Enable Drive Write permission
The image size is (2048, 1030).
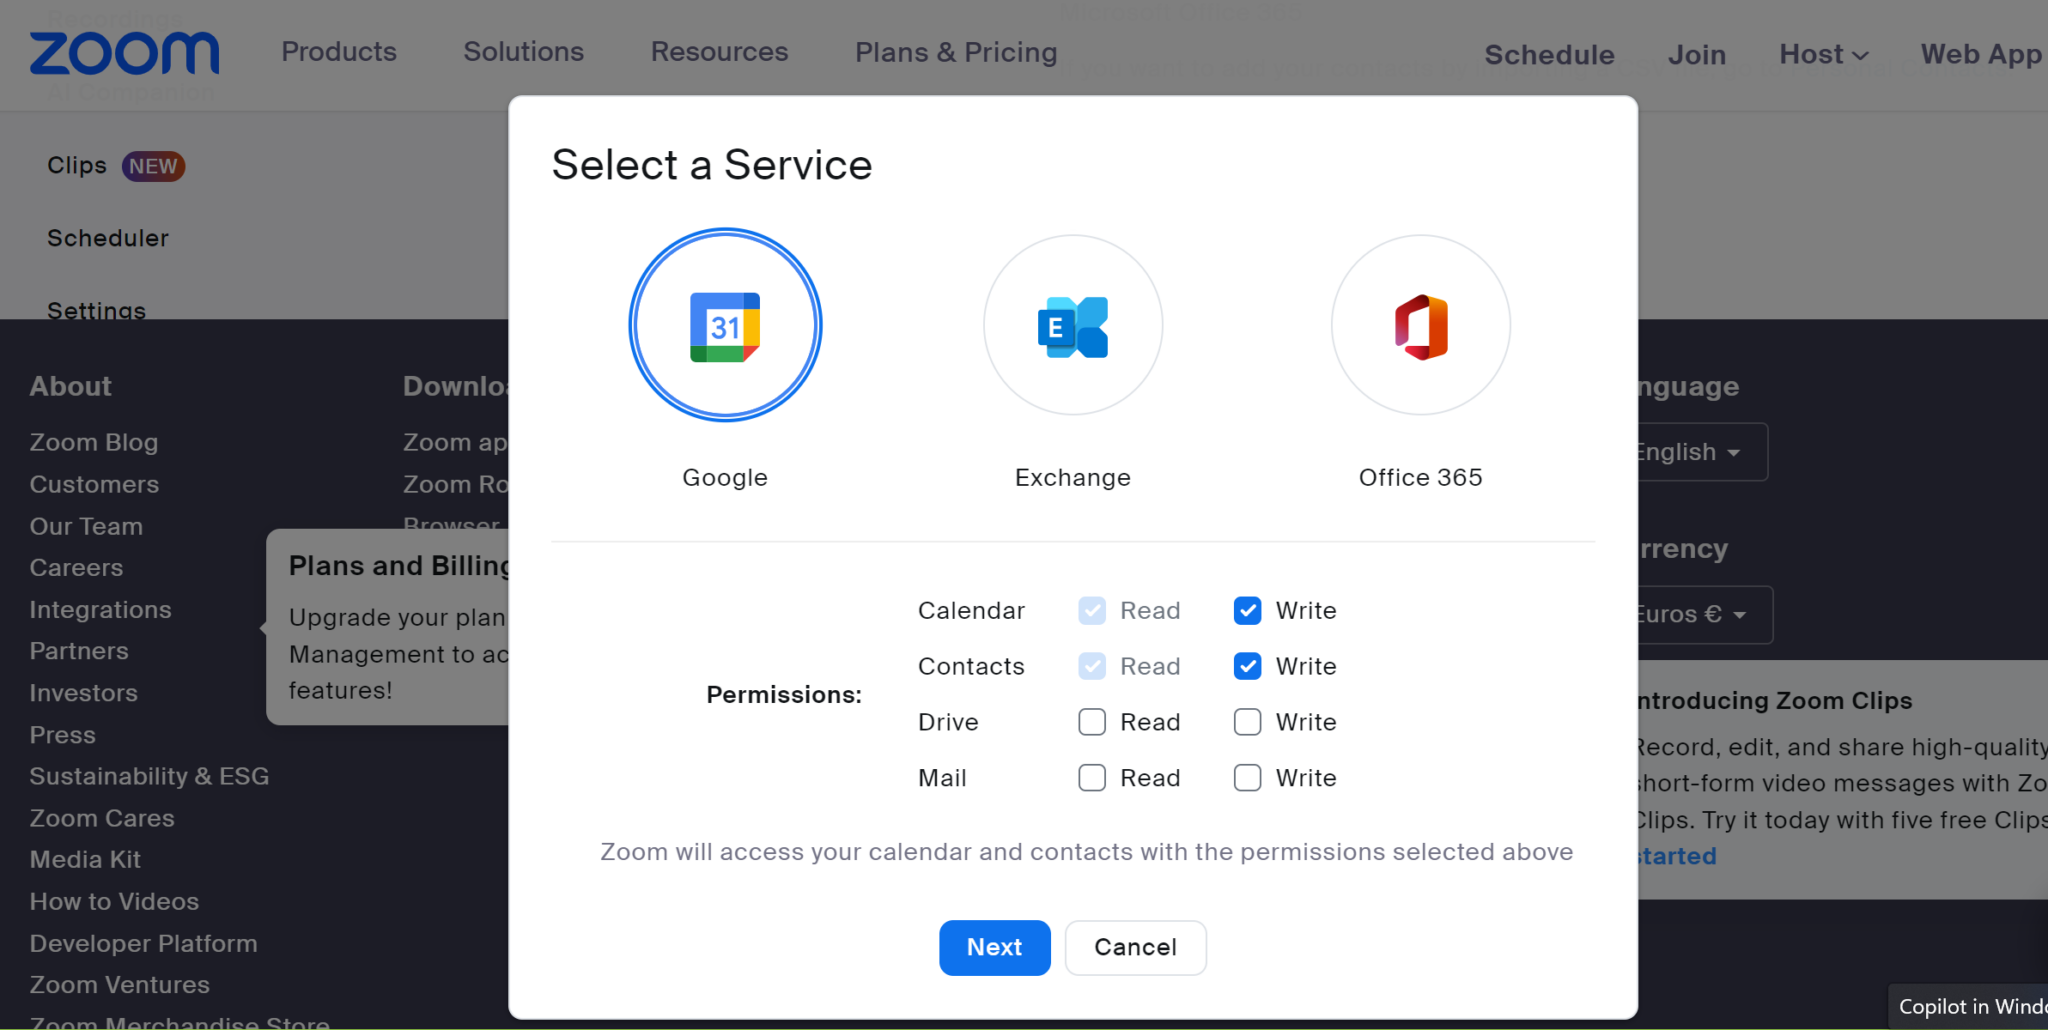[1247, 722]
